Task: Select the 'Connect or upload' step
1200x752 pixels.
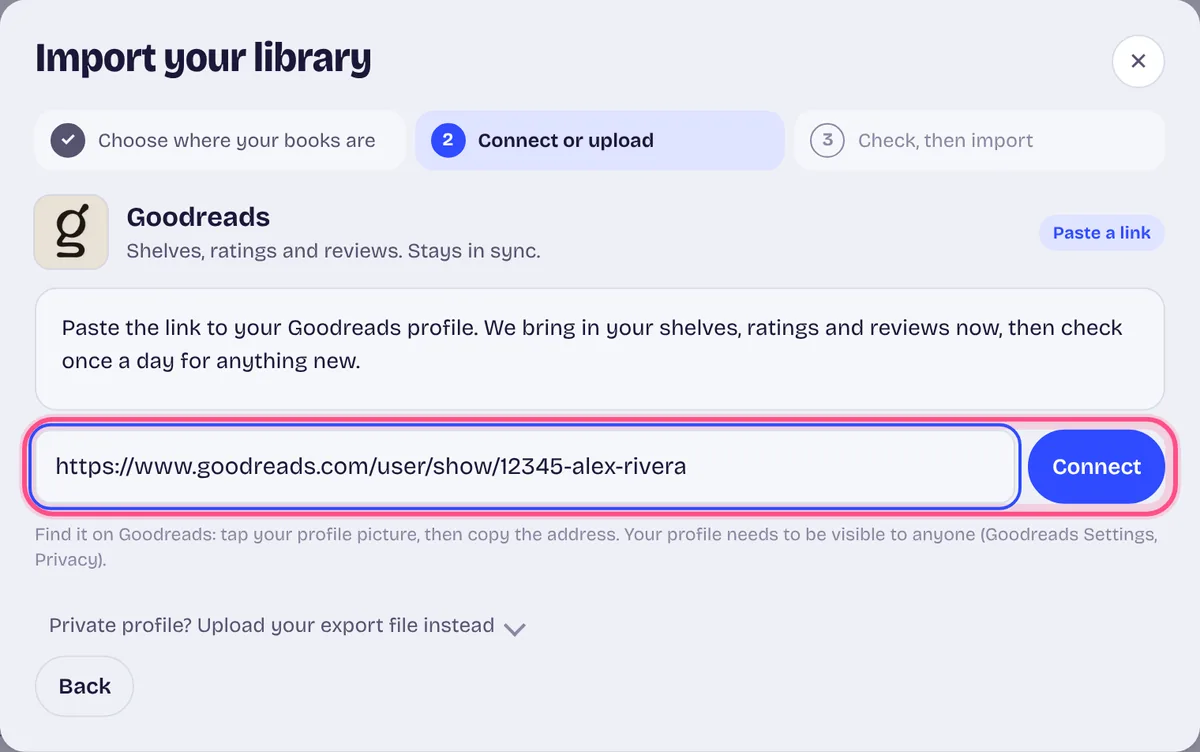Action: click(599, 140)
